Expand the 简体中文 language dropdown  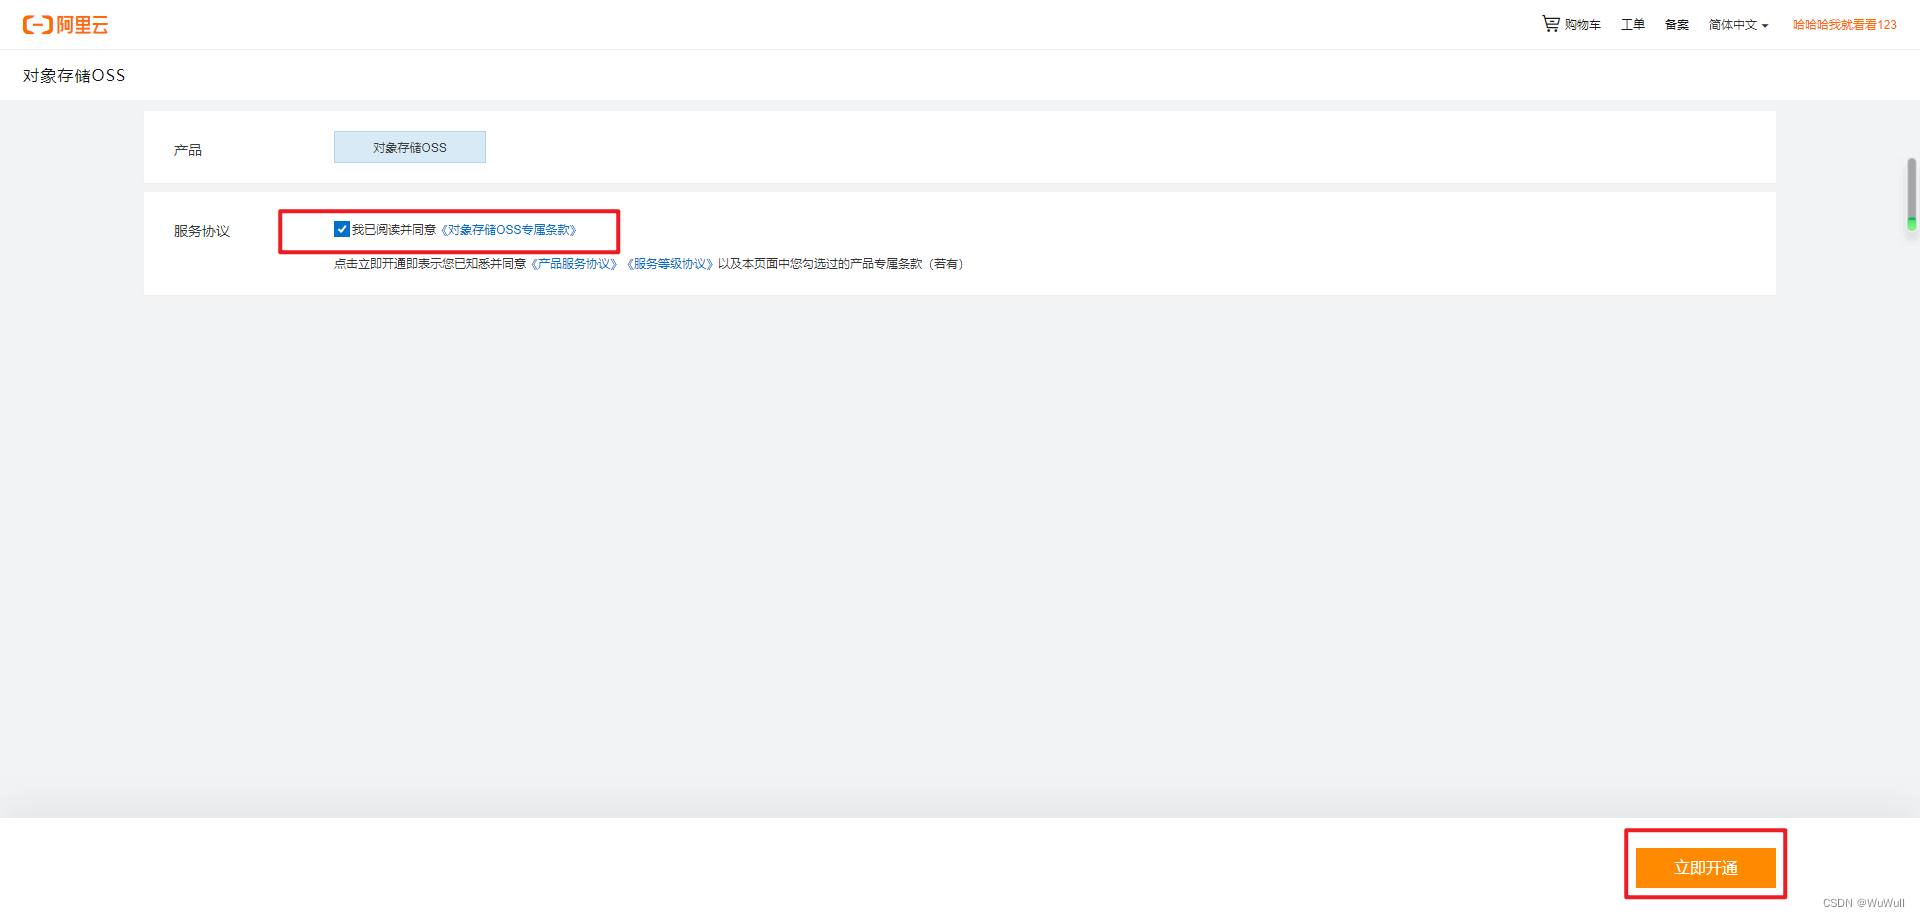click(x=1738, y=25)
